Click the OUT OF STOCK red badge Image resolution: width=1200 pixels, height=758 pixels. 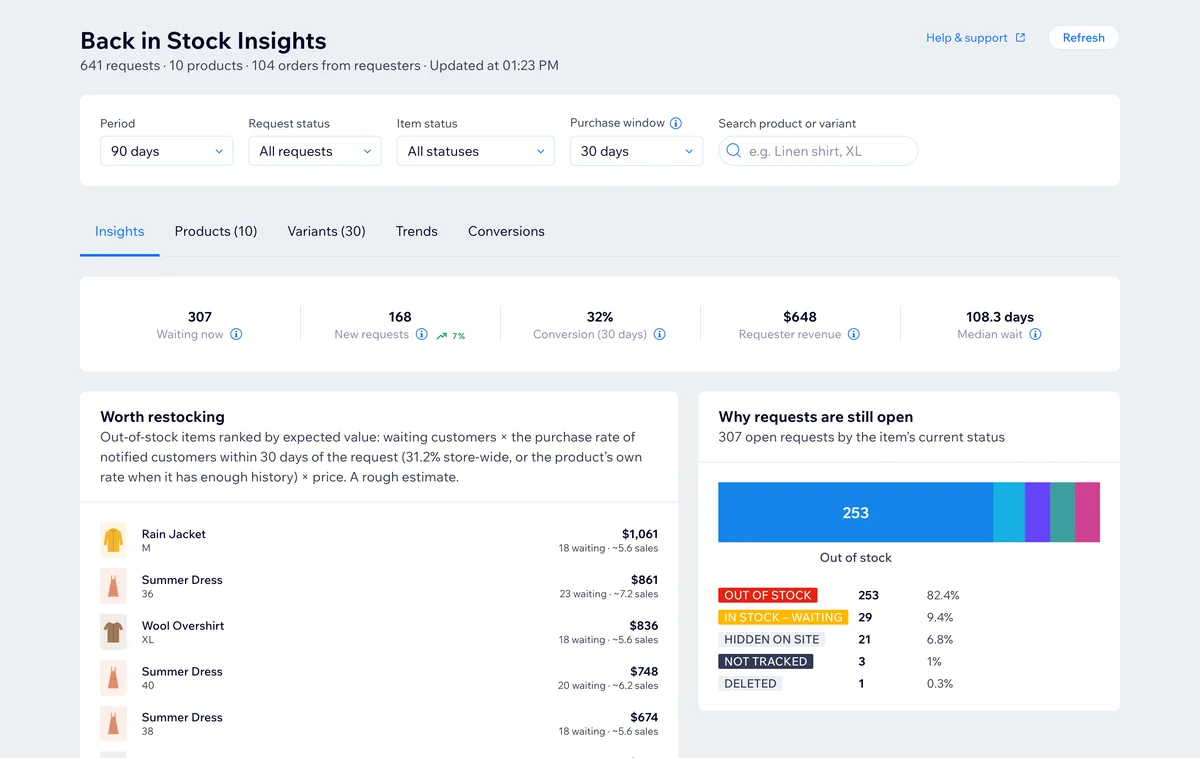(x=768, y=595)
